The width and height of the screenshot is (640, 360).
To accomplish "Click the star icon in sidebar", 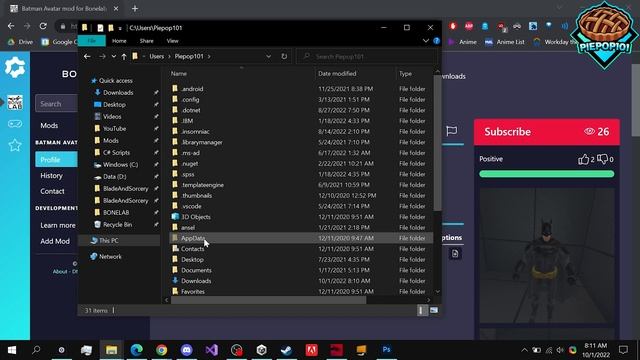I will (x=15, y=145).
